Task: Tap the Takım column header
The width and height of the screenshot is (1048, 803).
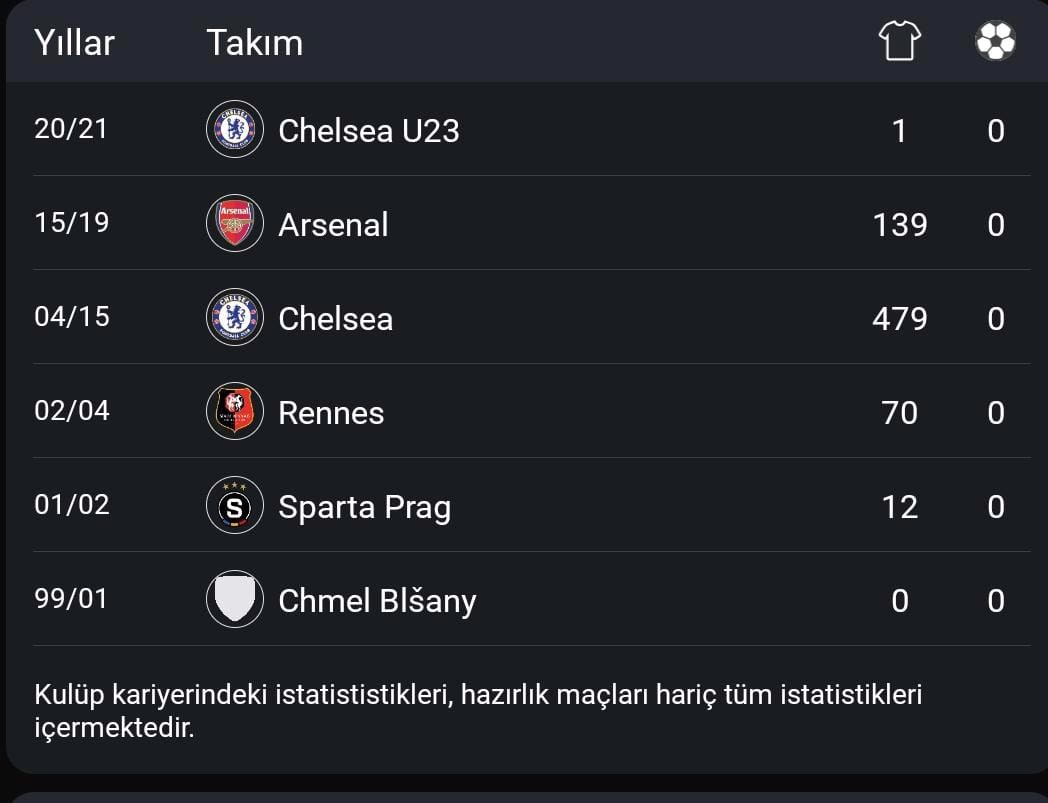Action: (x=255, y=43)
